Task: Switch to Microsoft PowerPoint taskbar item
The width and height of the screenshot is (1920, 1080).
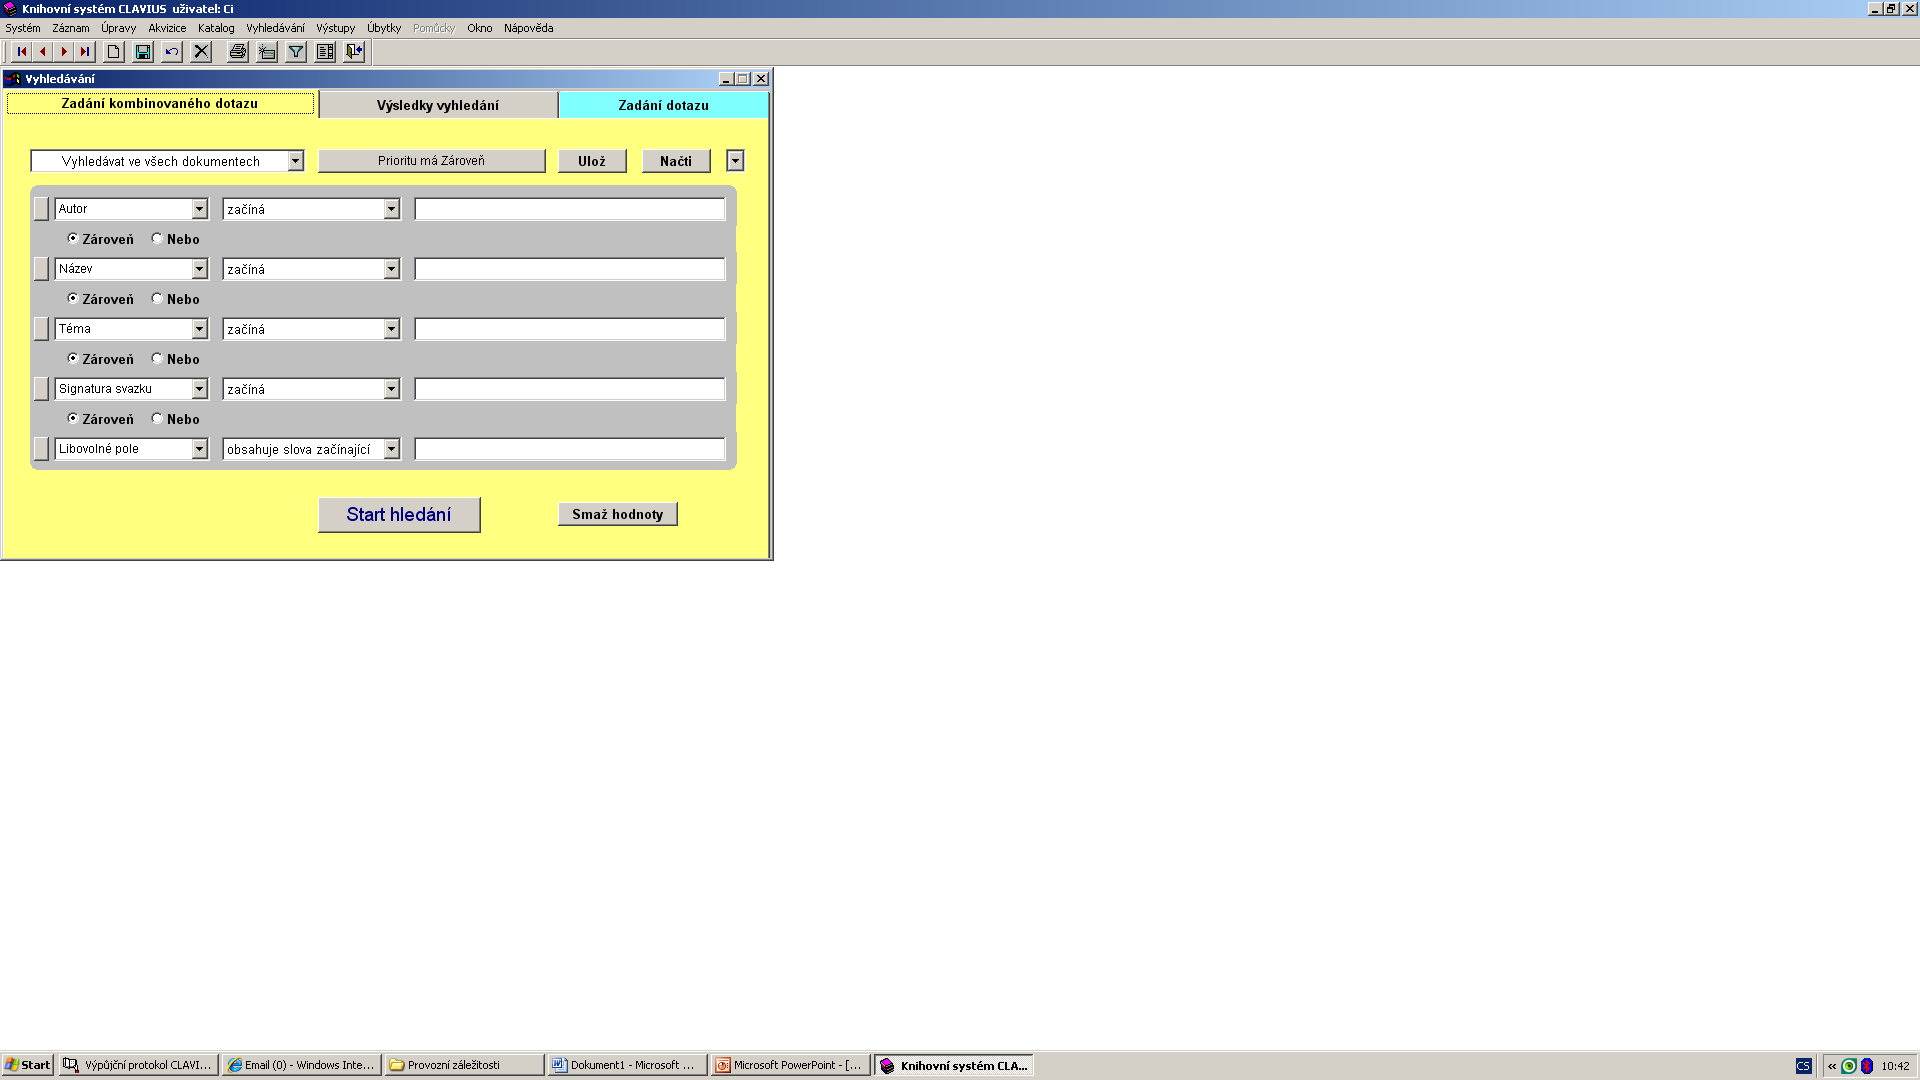Action: pos(790,1065)
